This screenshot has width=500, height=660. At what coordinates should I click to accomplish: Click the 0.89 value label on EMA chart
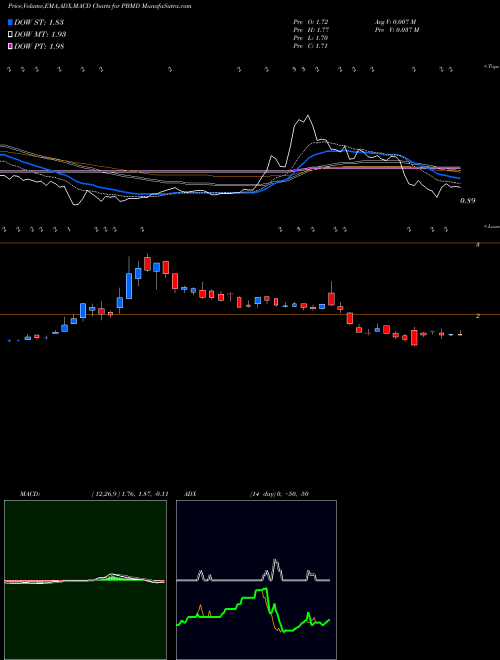[468, 201]
